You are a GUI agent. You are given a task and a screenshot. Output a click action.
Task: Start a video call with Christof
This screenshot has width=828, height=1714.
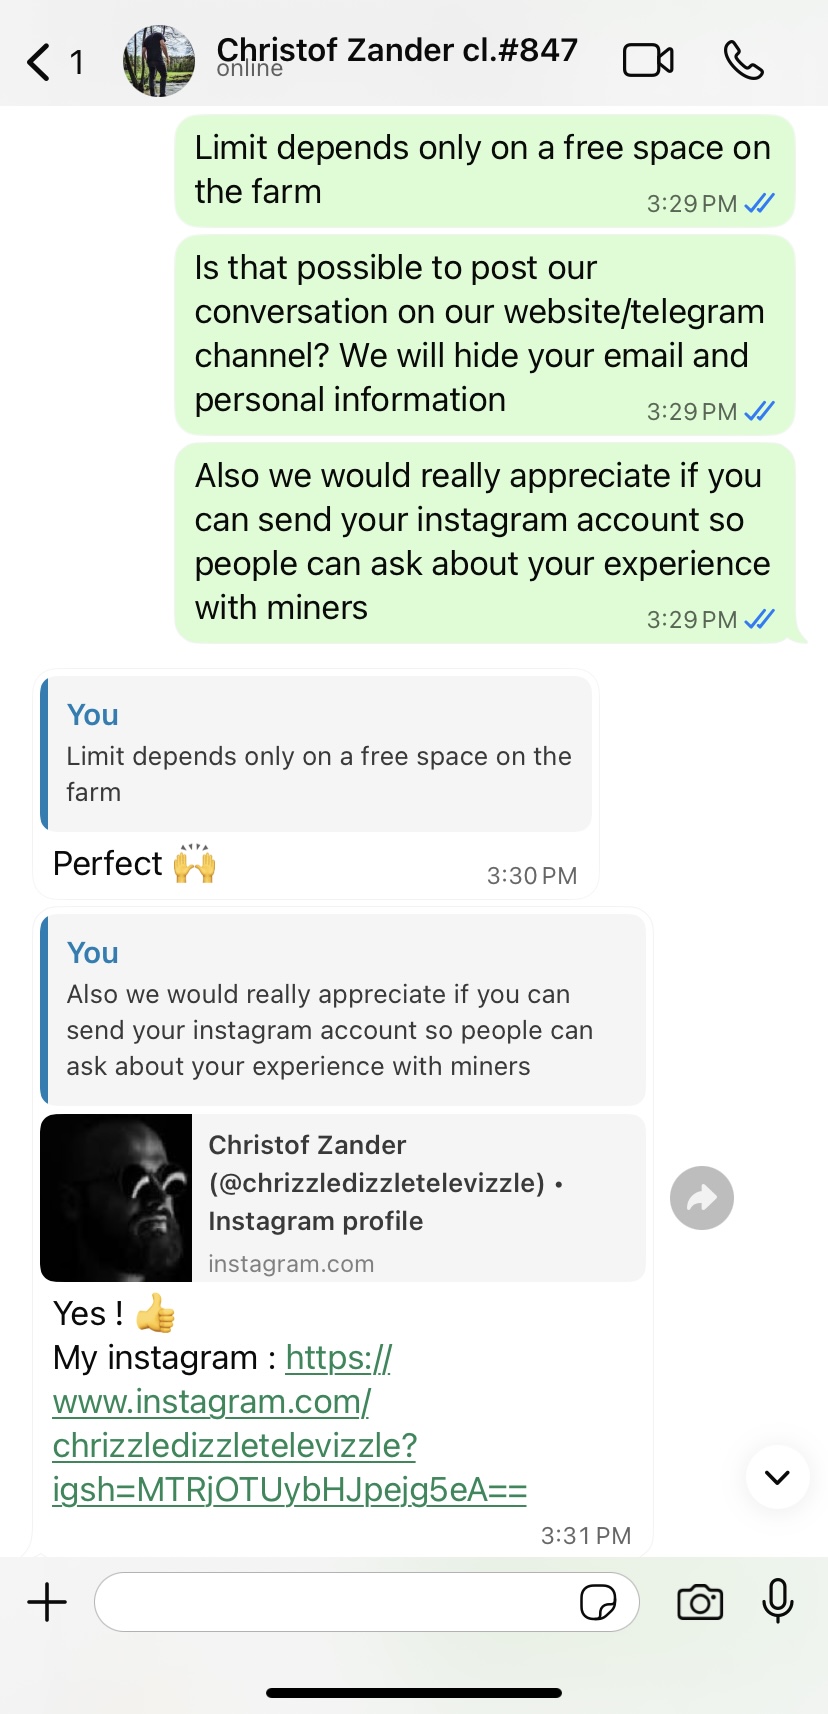[648, 61]
